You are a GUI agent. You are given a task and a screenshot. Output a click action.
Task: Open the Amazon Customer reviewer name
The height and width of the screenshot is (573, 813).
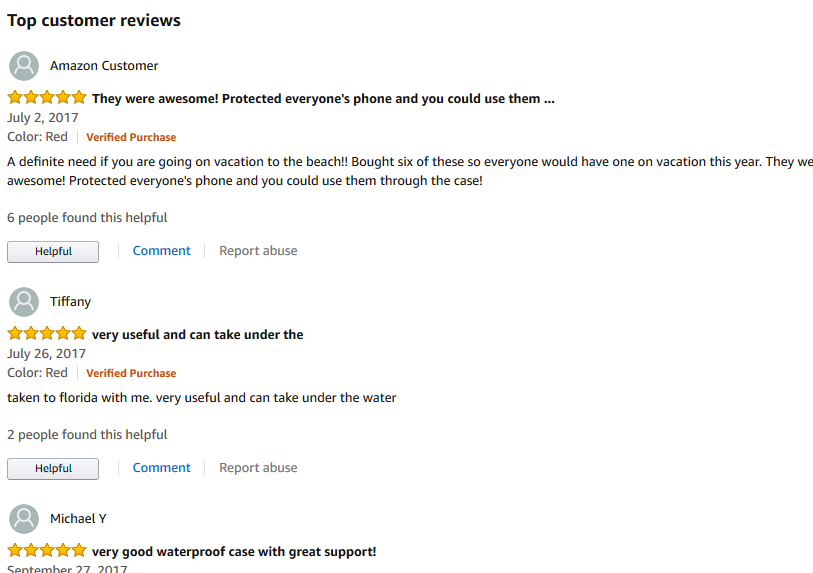(x=104, y=66)
